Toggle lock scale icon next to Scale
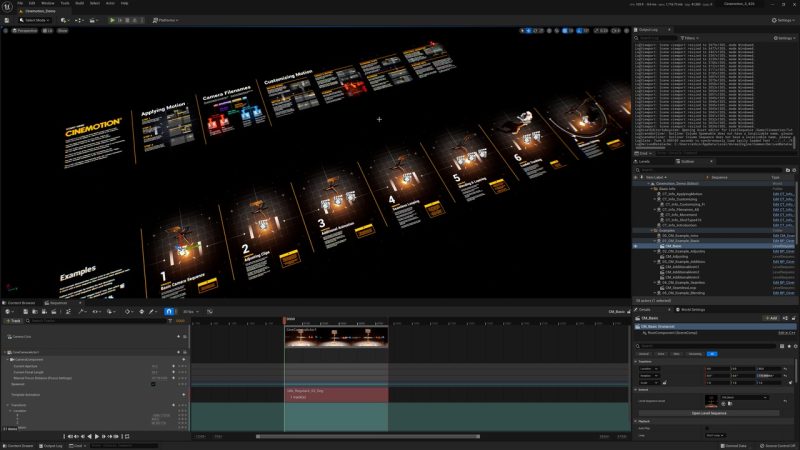 point(664,382)
